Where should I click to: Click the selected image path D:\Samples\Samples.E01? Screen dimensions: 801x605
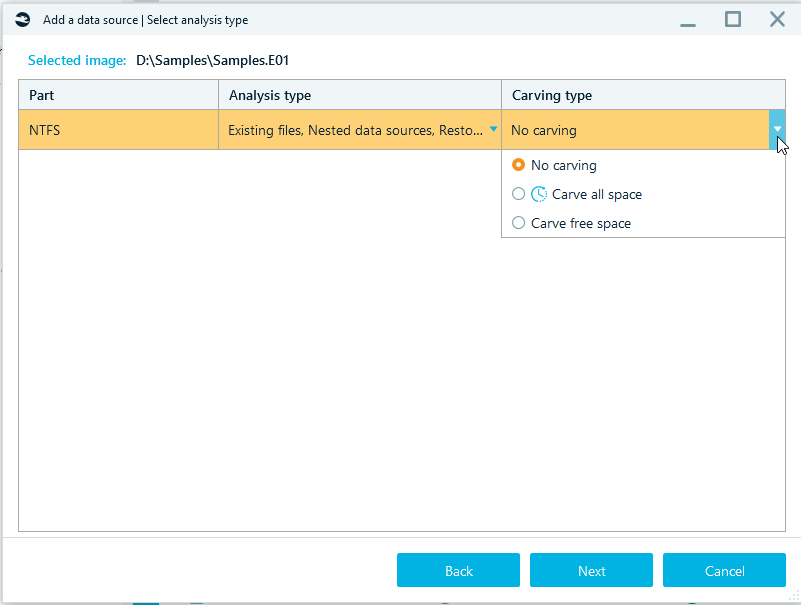[x=213, y=60]
